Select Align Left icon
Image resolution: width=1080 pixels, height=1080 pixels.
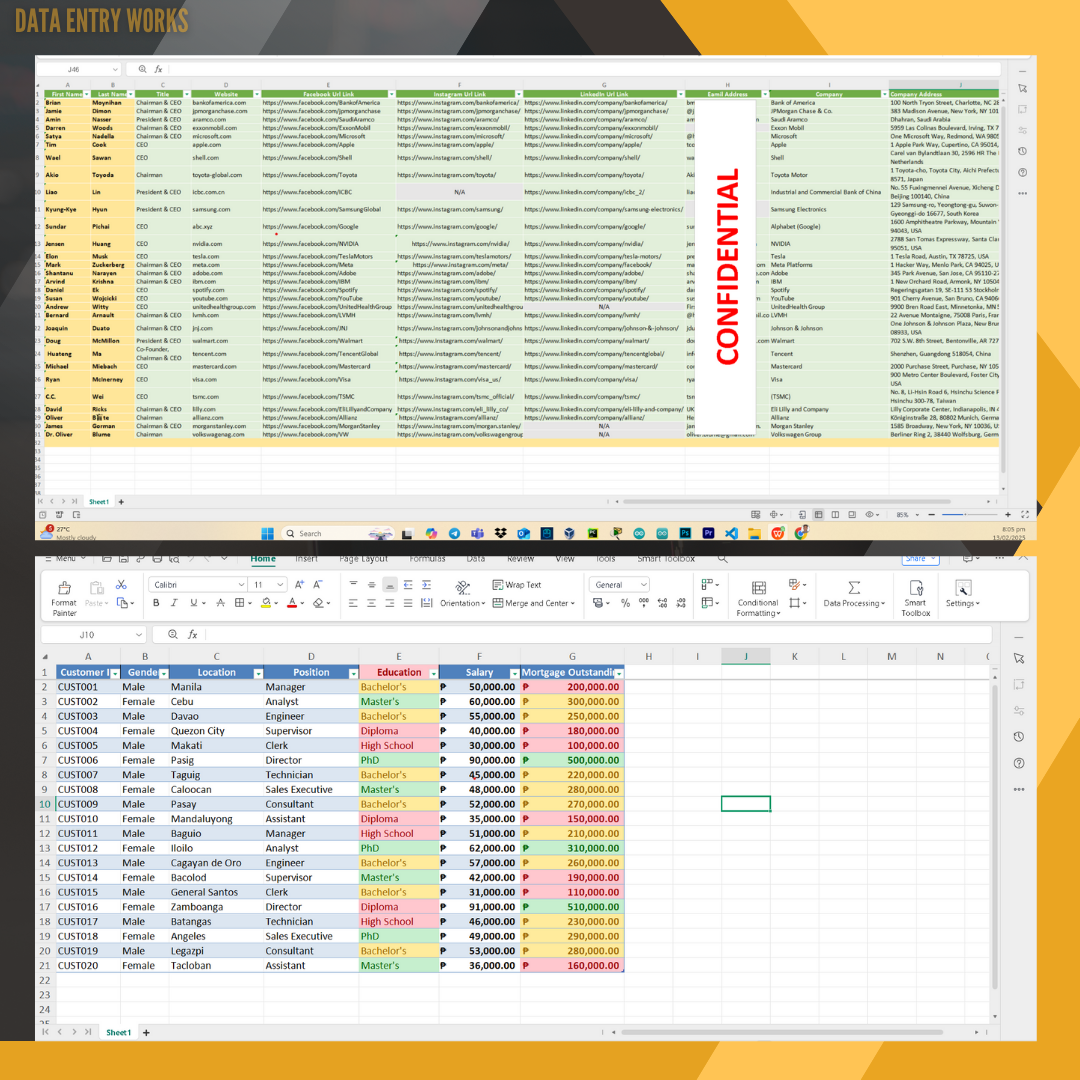tap(353, 603)
